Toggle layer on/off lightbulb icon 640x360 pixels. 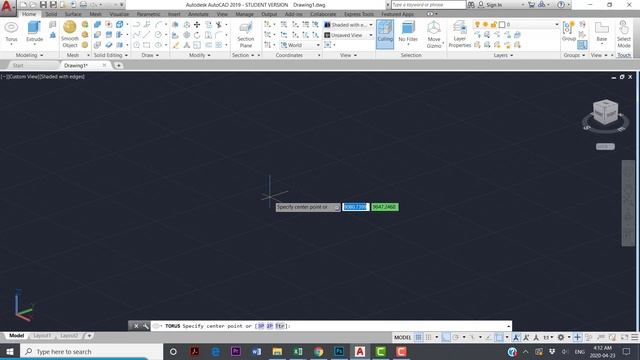click(477, 24)
